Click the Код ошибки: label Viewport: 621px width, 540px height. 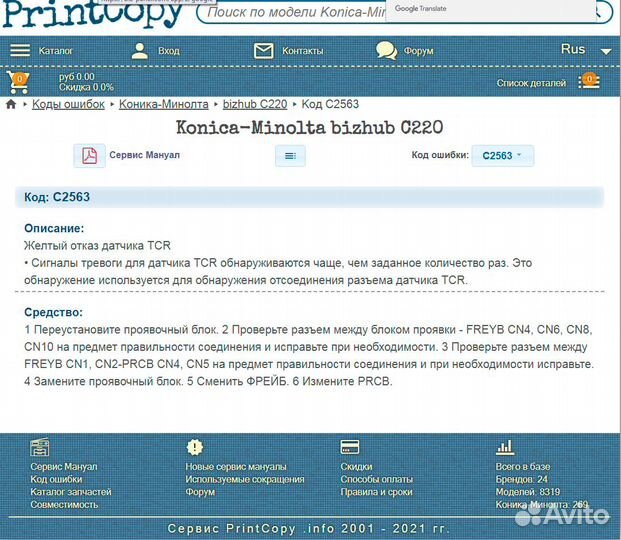(440, 155)
